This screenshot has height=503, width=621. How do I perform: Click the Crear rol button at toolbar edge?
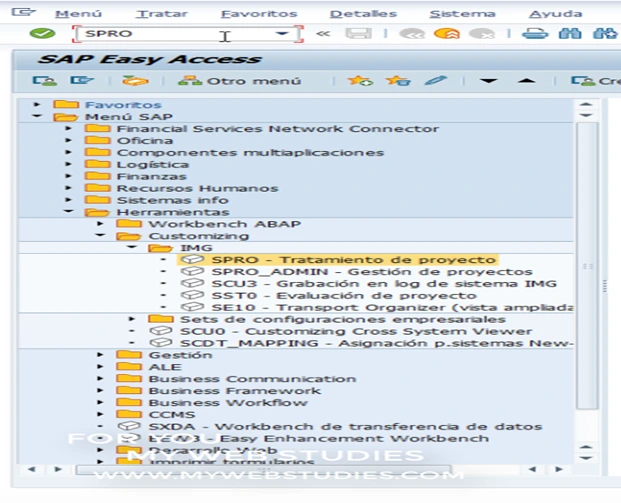(x=596, y=81)
